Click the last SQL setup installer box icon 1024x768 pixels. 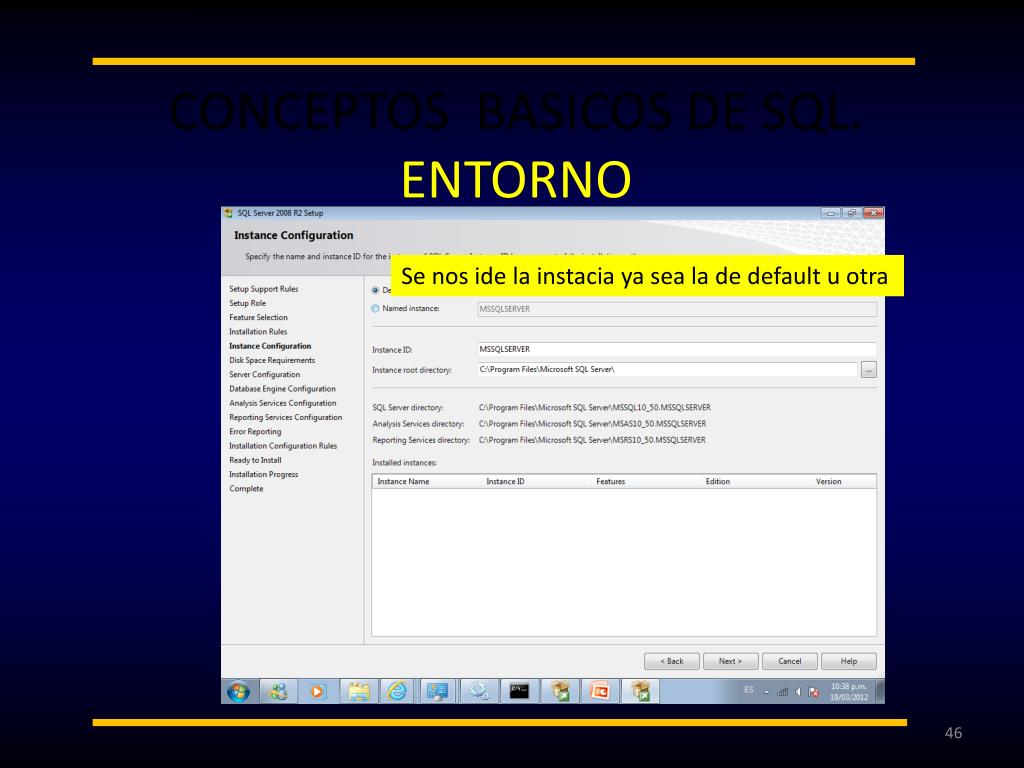641,691
